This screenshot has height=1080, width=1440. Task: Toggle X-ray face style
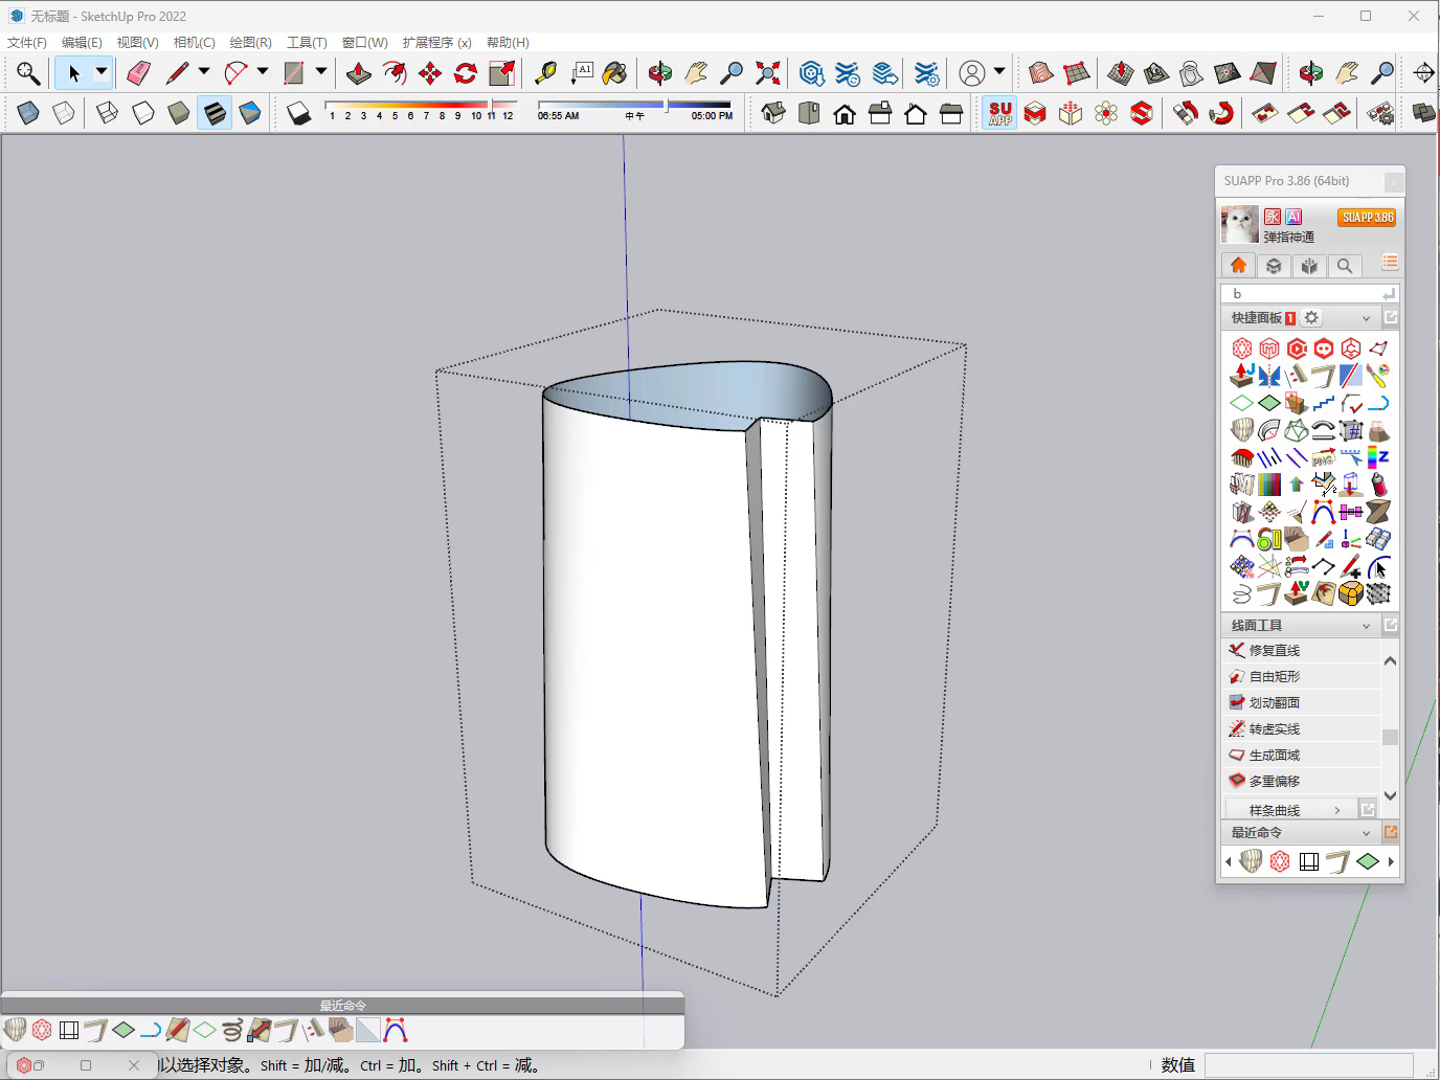pos(28,113)
